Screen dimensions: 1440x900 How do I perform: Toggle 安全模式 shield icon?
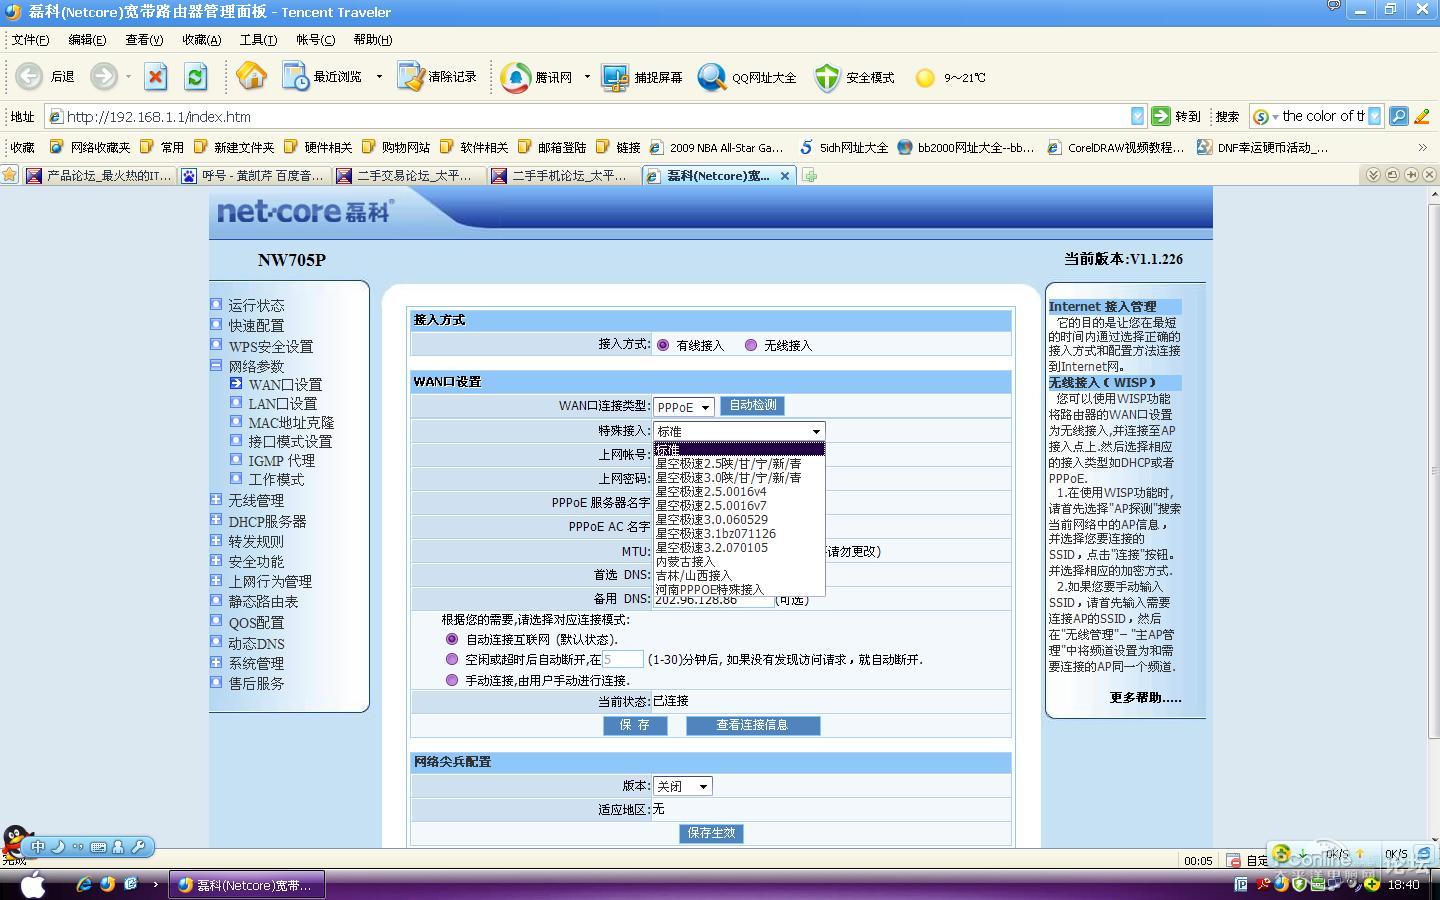pos(855,77)
